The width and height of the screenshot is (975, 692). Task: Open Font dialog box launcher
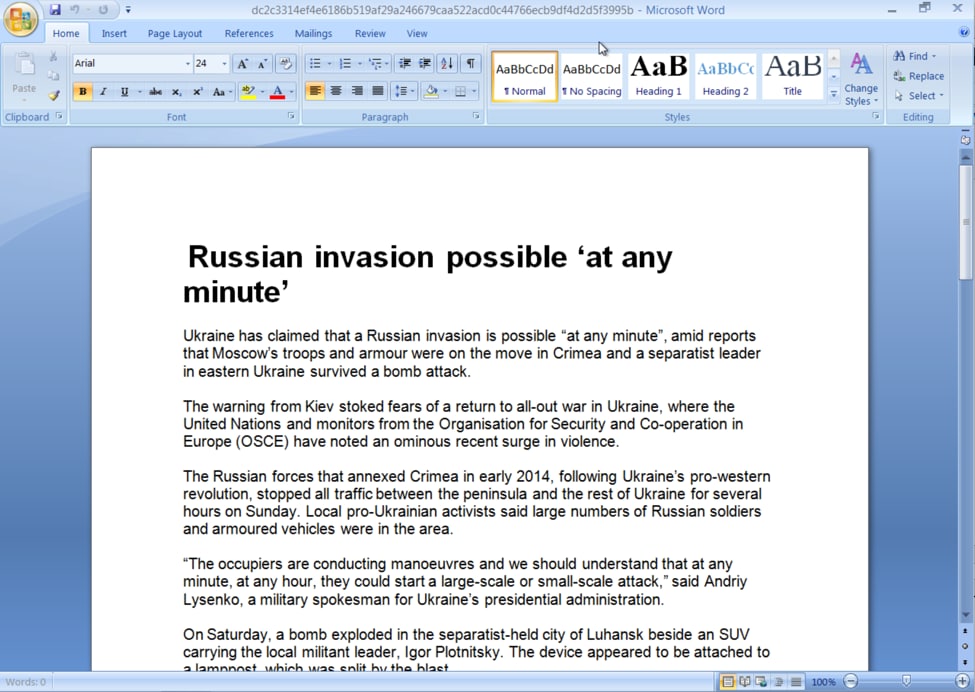coord(291,116)
